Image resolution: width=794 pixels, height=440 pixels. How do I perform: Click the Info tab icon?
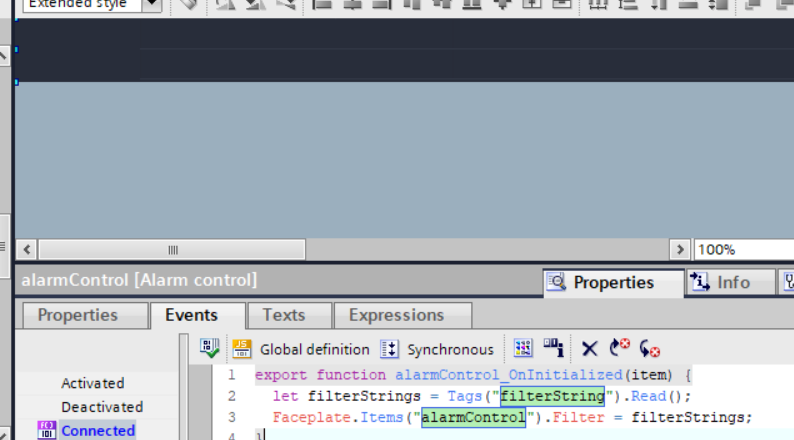[700, 282]
